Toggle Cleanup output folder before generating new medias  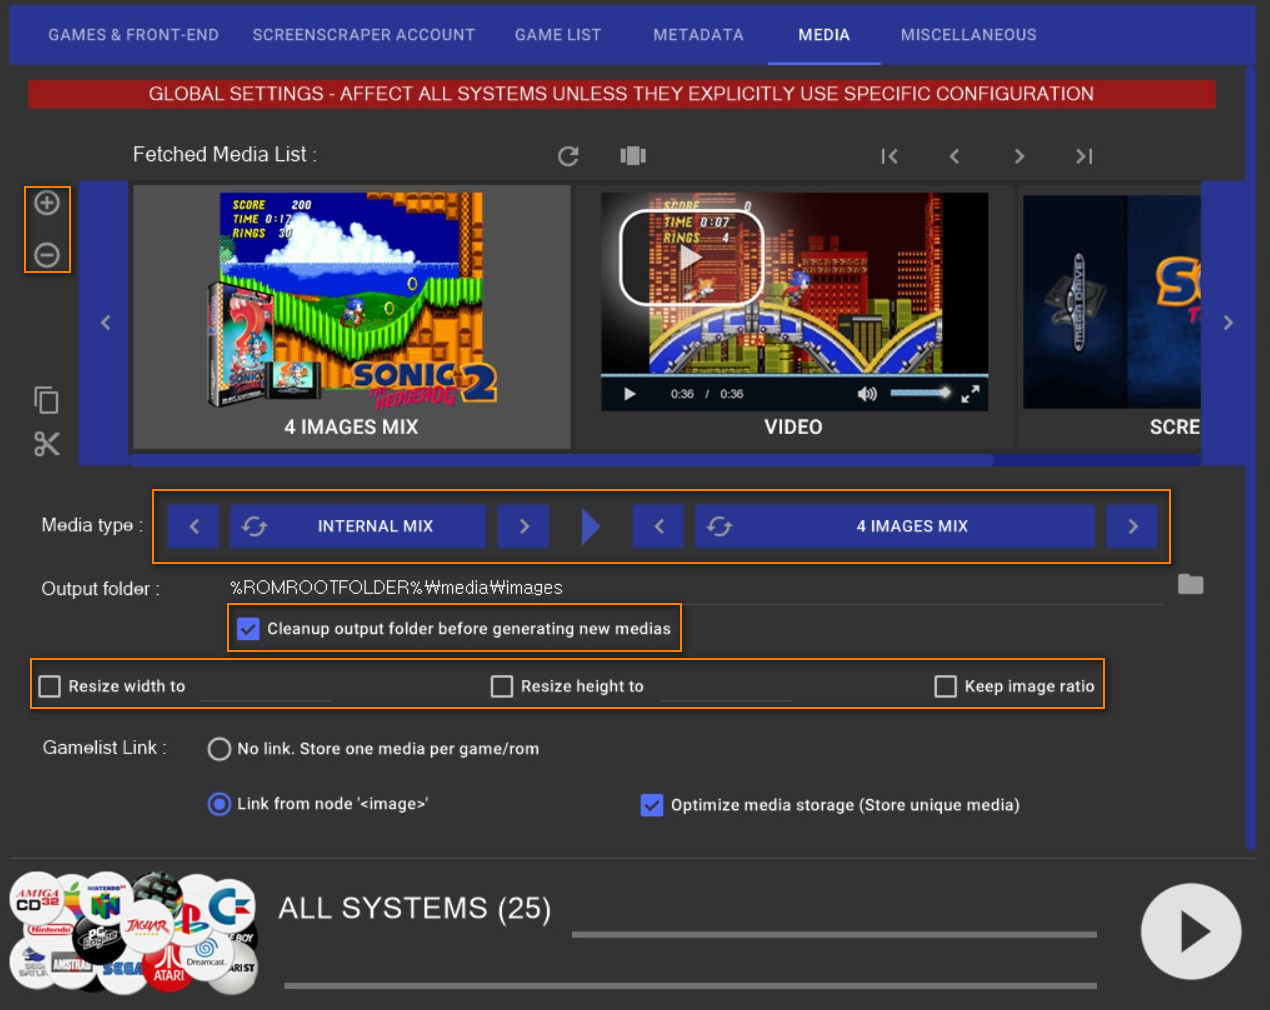click(248, 629)
